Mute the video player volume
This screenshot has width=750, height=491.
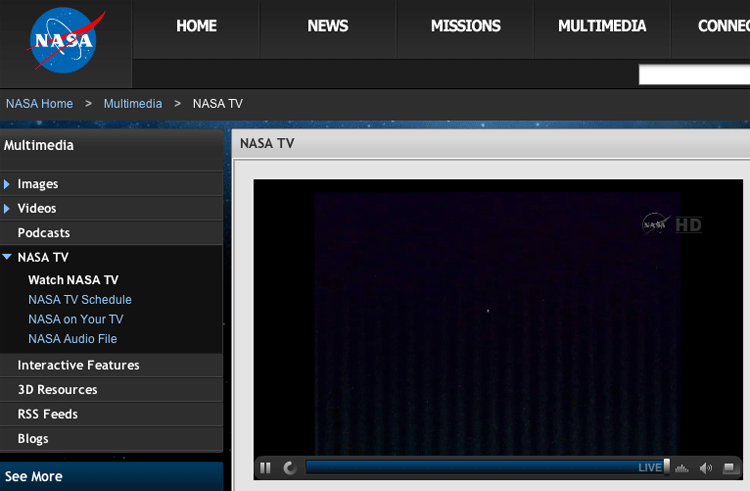[706, 468]
